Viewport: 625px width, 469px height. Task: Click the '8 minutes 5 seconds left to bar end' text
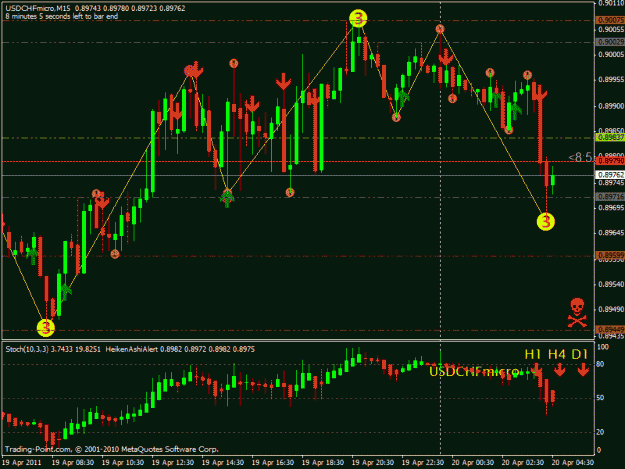tap(62, 16)
